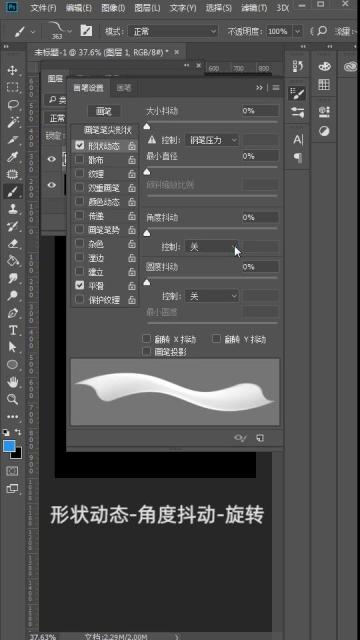Uncheck the 形状动态 checkbox
This screenshot has height=640, width=360.
pos(80,145)
